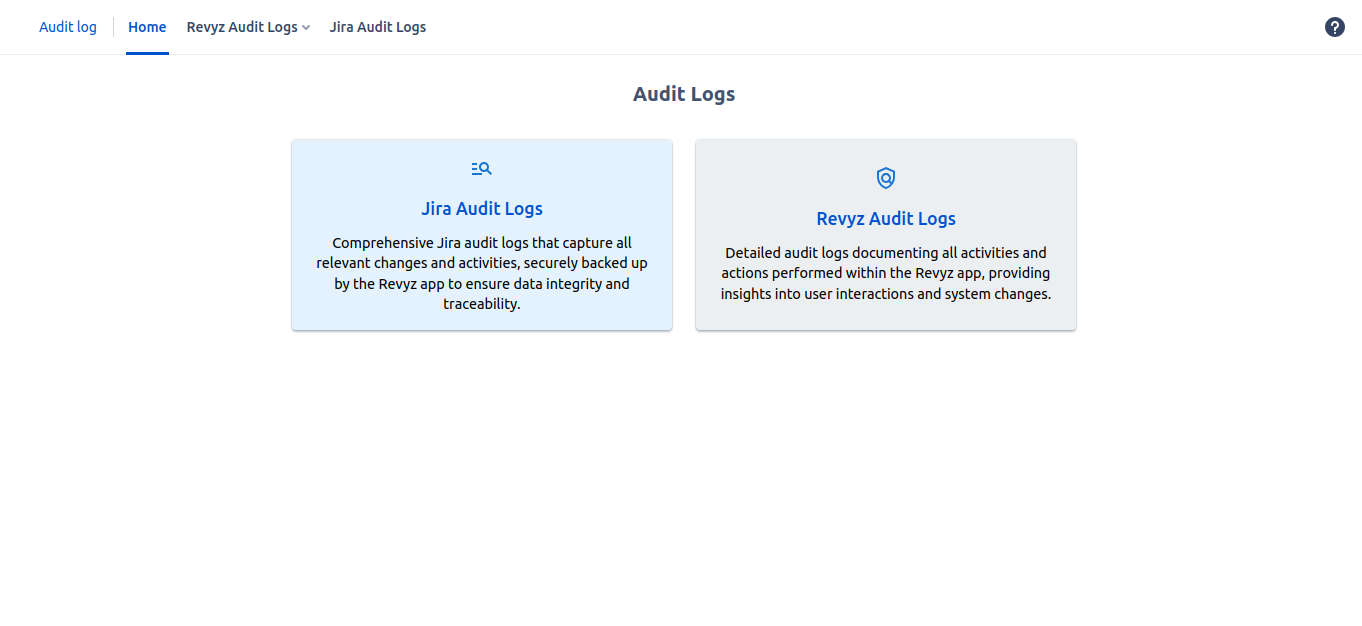
Task: Click the shield icon on Revyz card
Action: (x=885, y=178)
